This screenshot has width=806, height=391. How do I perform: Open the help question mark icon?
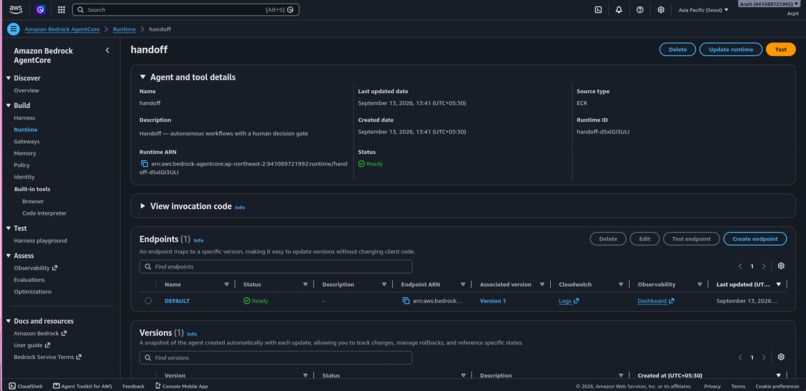(640, 9)
